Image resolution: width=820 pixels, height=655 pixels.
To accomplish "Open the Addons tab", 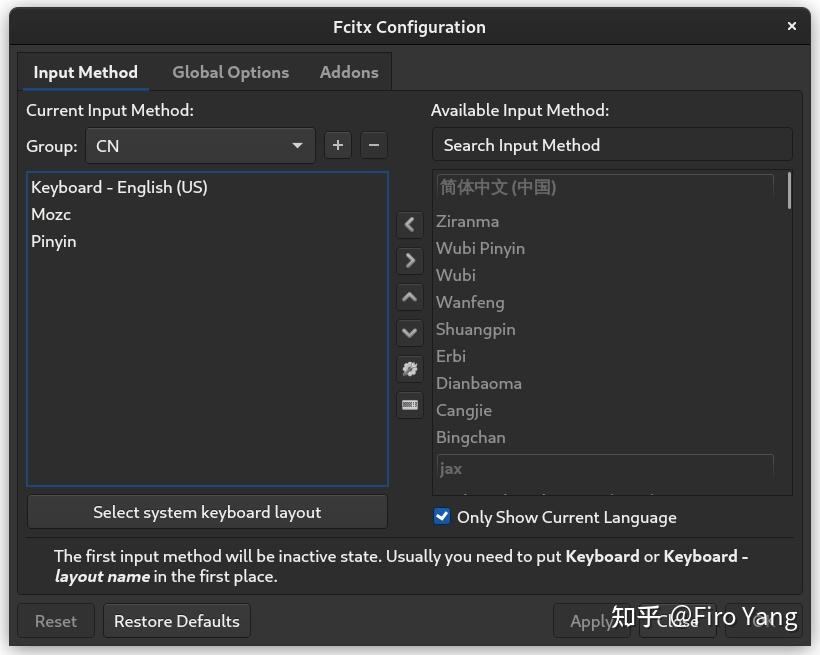I will (x=349, y=72).
